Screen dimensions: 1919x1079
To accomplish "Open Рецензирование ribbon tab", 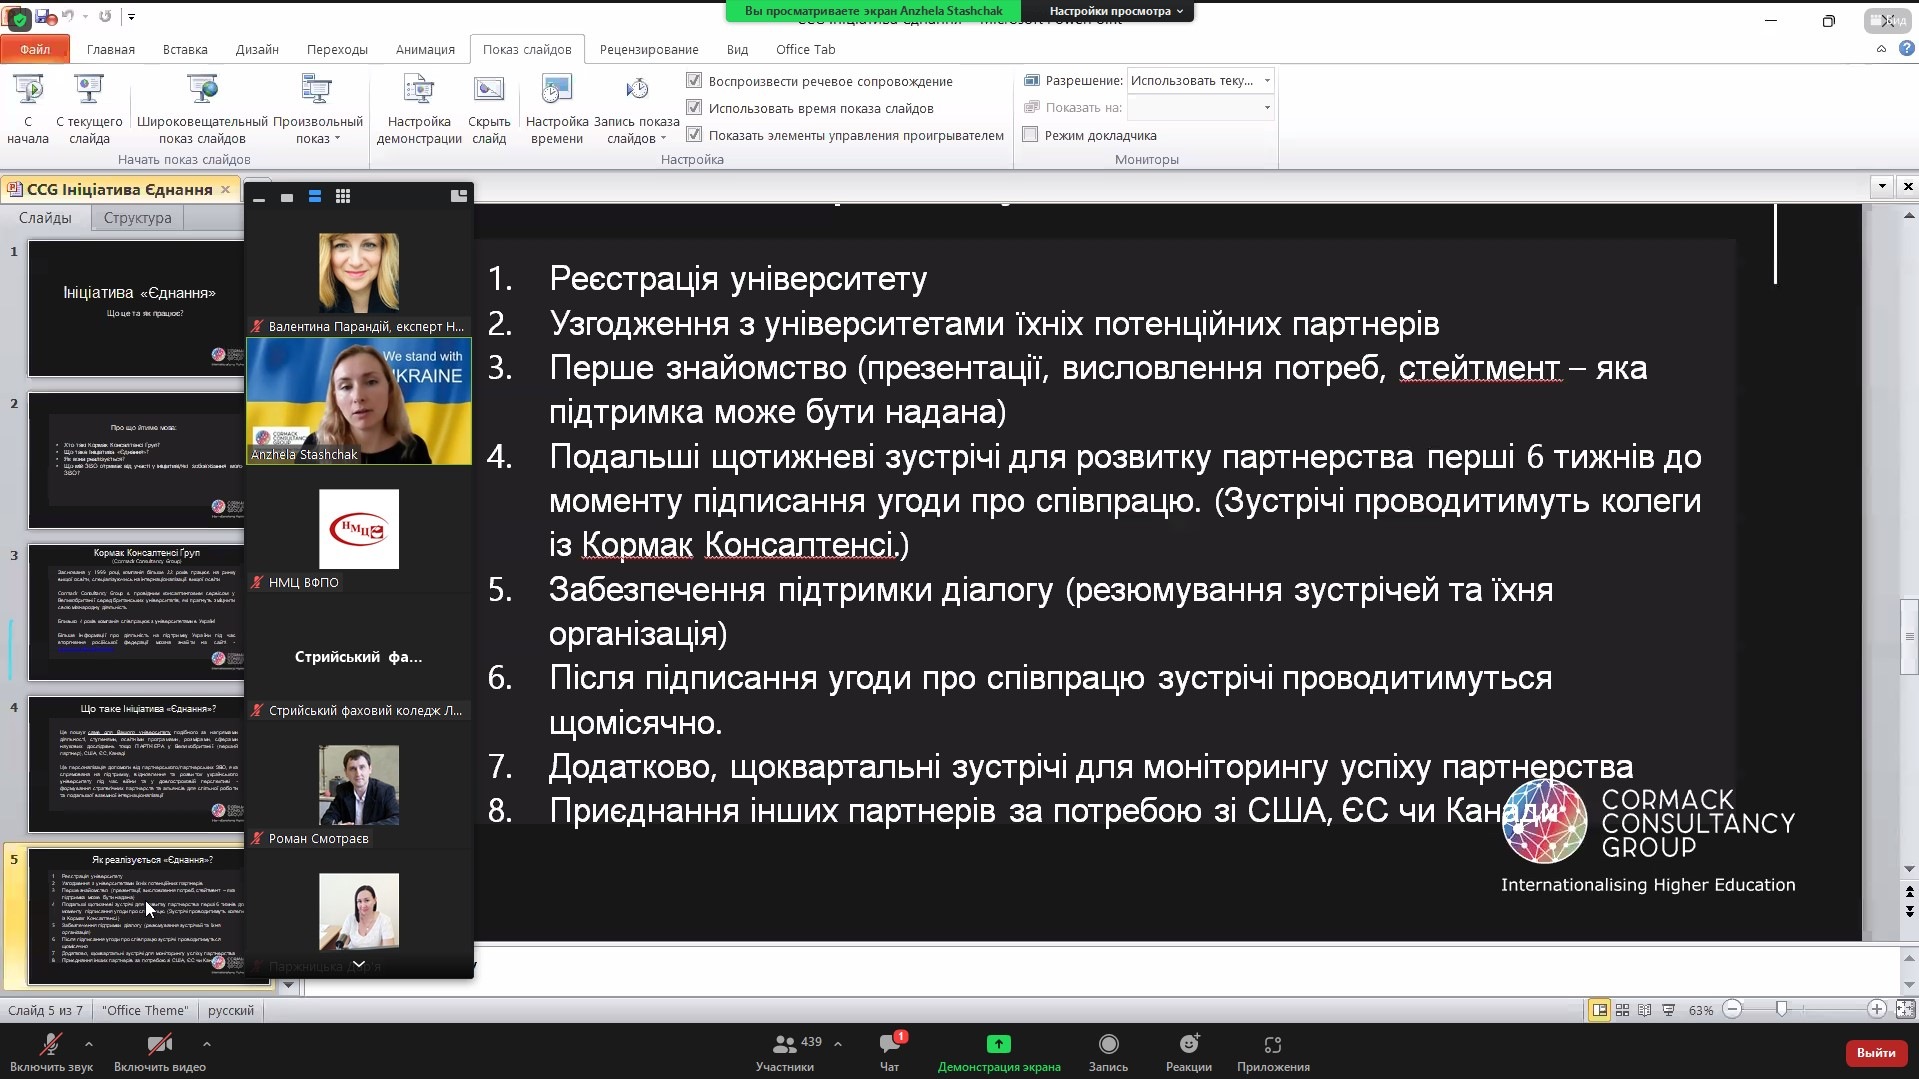I will point(649,49).
